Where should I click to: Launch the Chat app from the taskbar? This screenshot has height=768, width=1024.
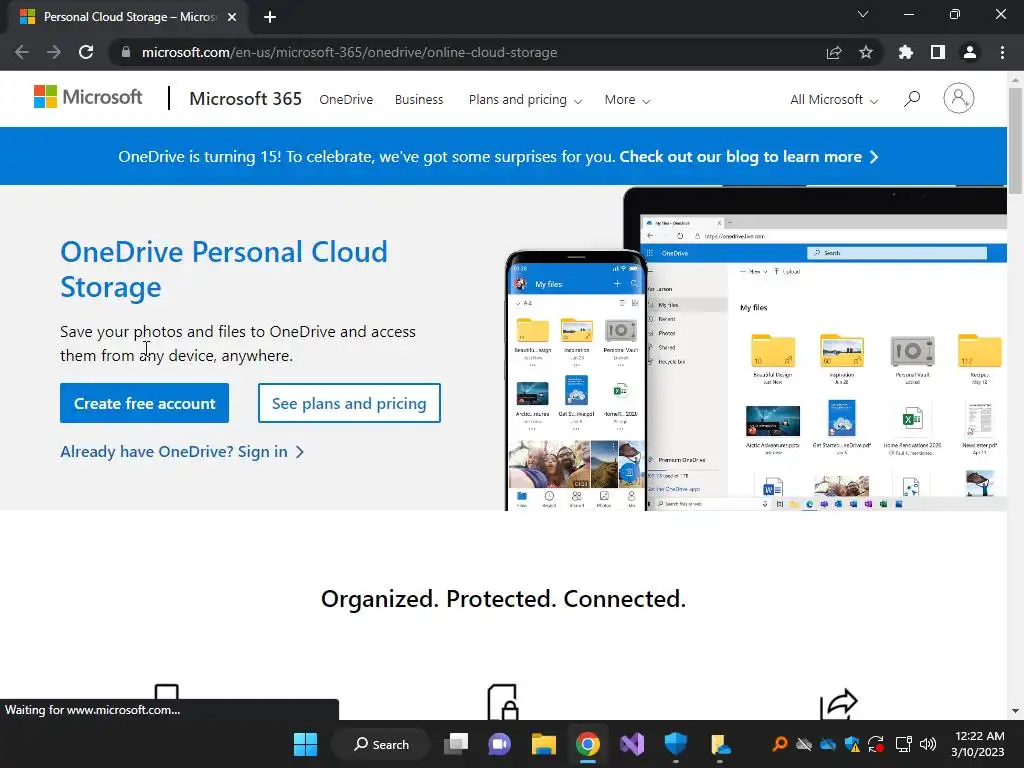pyautogui.click(x=500, y=744)
